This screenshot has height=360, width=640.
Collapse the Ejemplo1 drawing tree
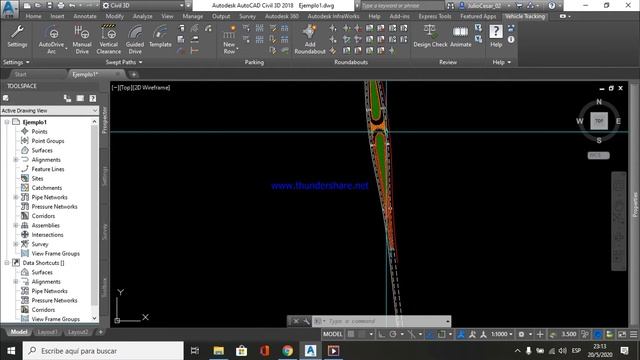pos(7,122)
